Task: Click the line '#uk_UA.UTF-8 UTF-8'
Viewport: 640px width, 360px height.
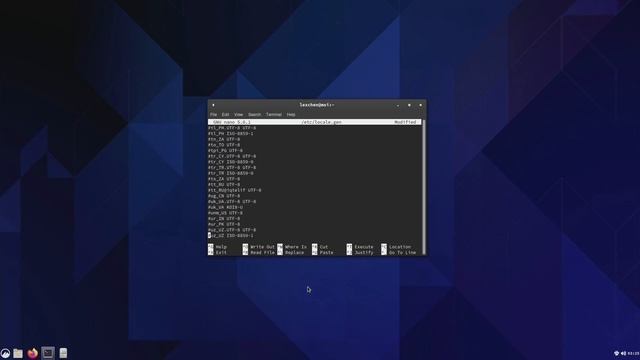Action: point(232,202)
